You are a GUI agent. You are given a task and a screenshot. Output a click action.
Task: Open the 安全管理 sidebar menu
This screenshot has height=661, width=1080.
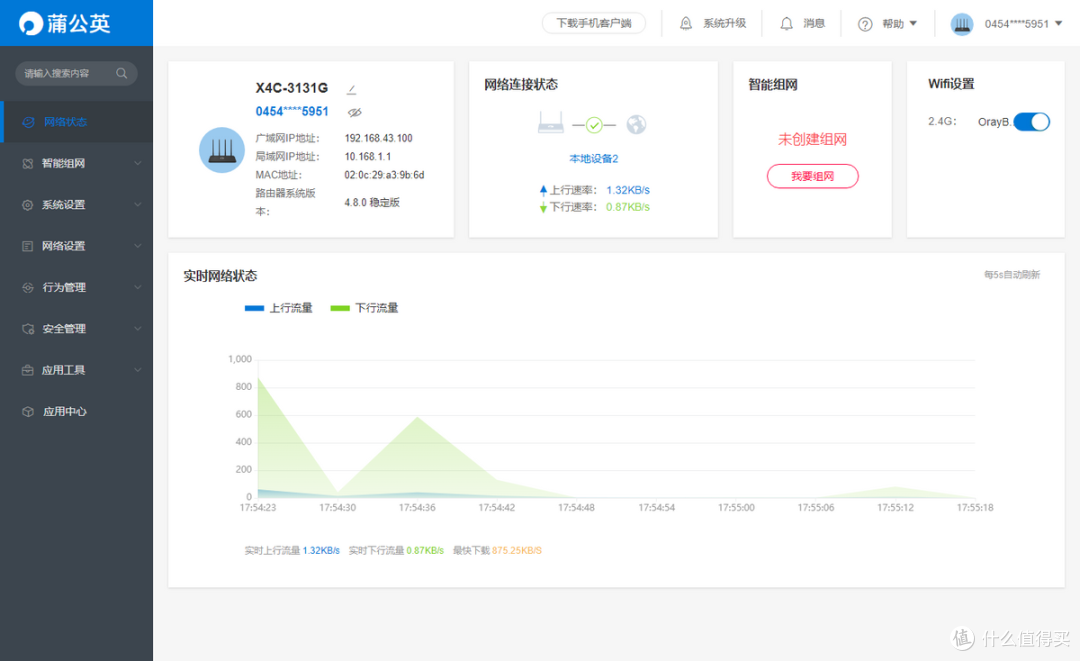coord(76,328)
